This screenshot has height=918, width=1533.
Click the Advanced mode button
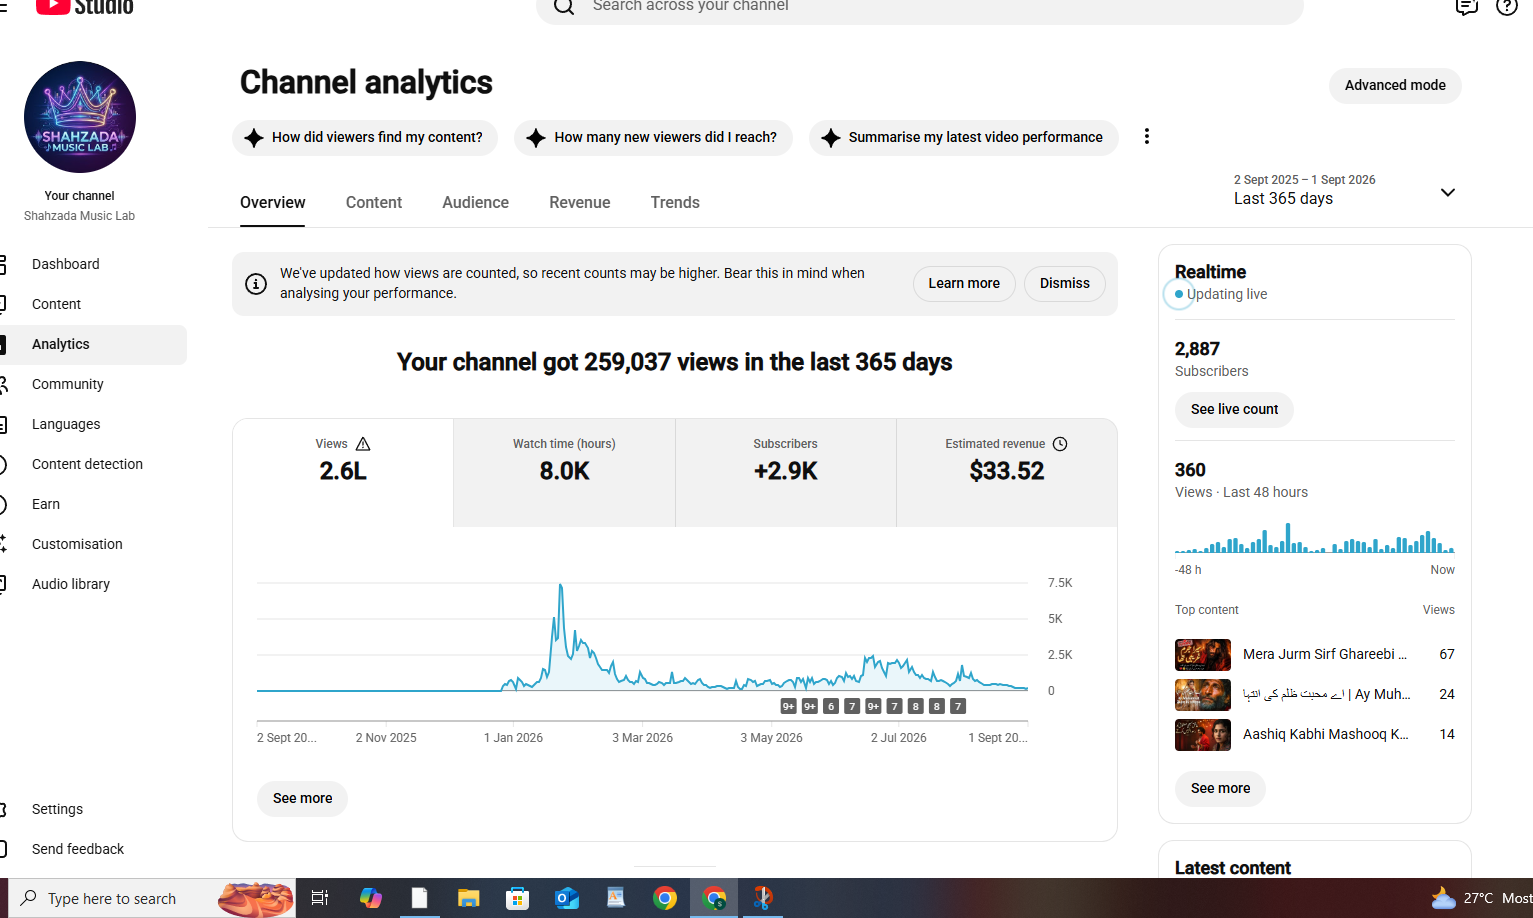pos(1395,86)
